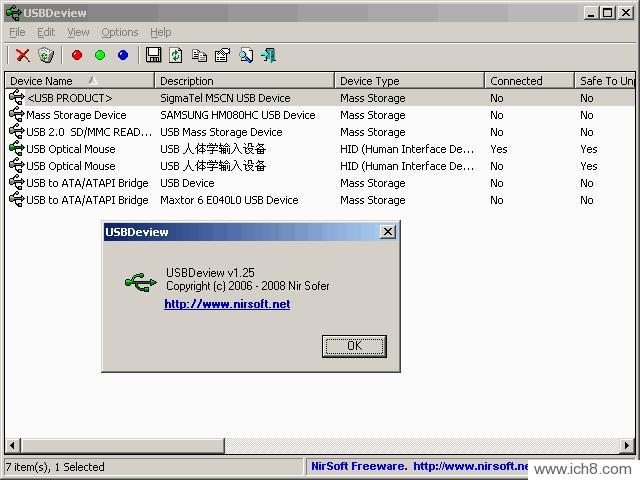Click the red dot disconnect icon
The image size is (640, 480).
(x=77, y=55)
